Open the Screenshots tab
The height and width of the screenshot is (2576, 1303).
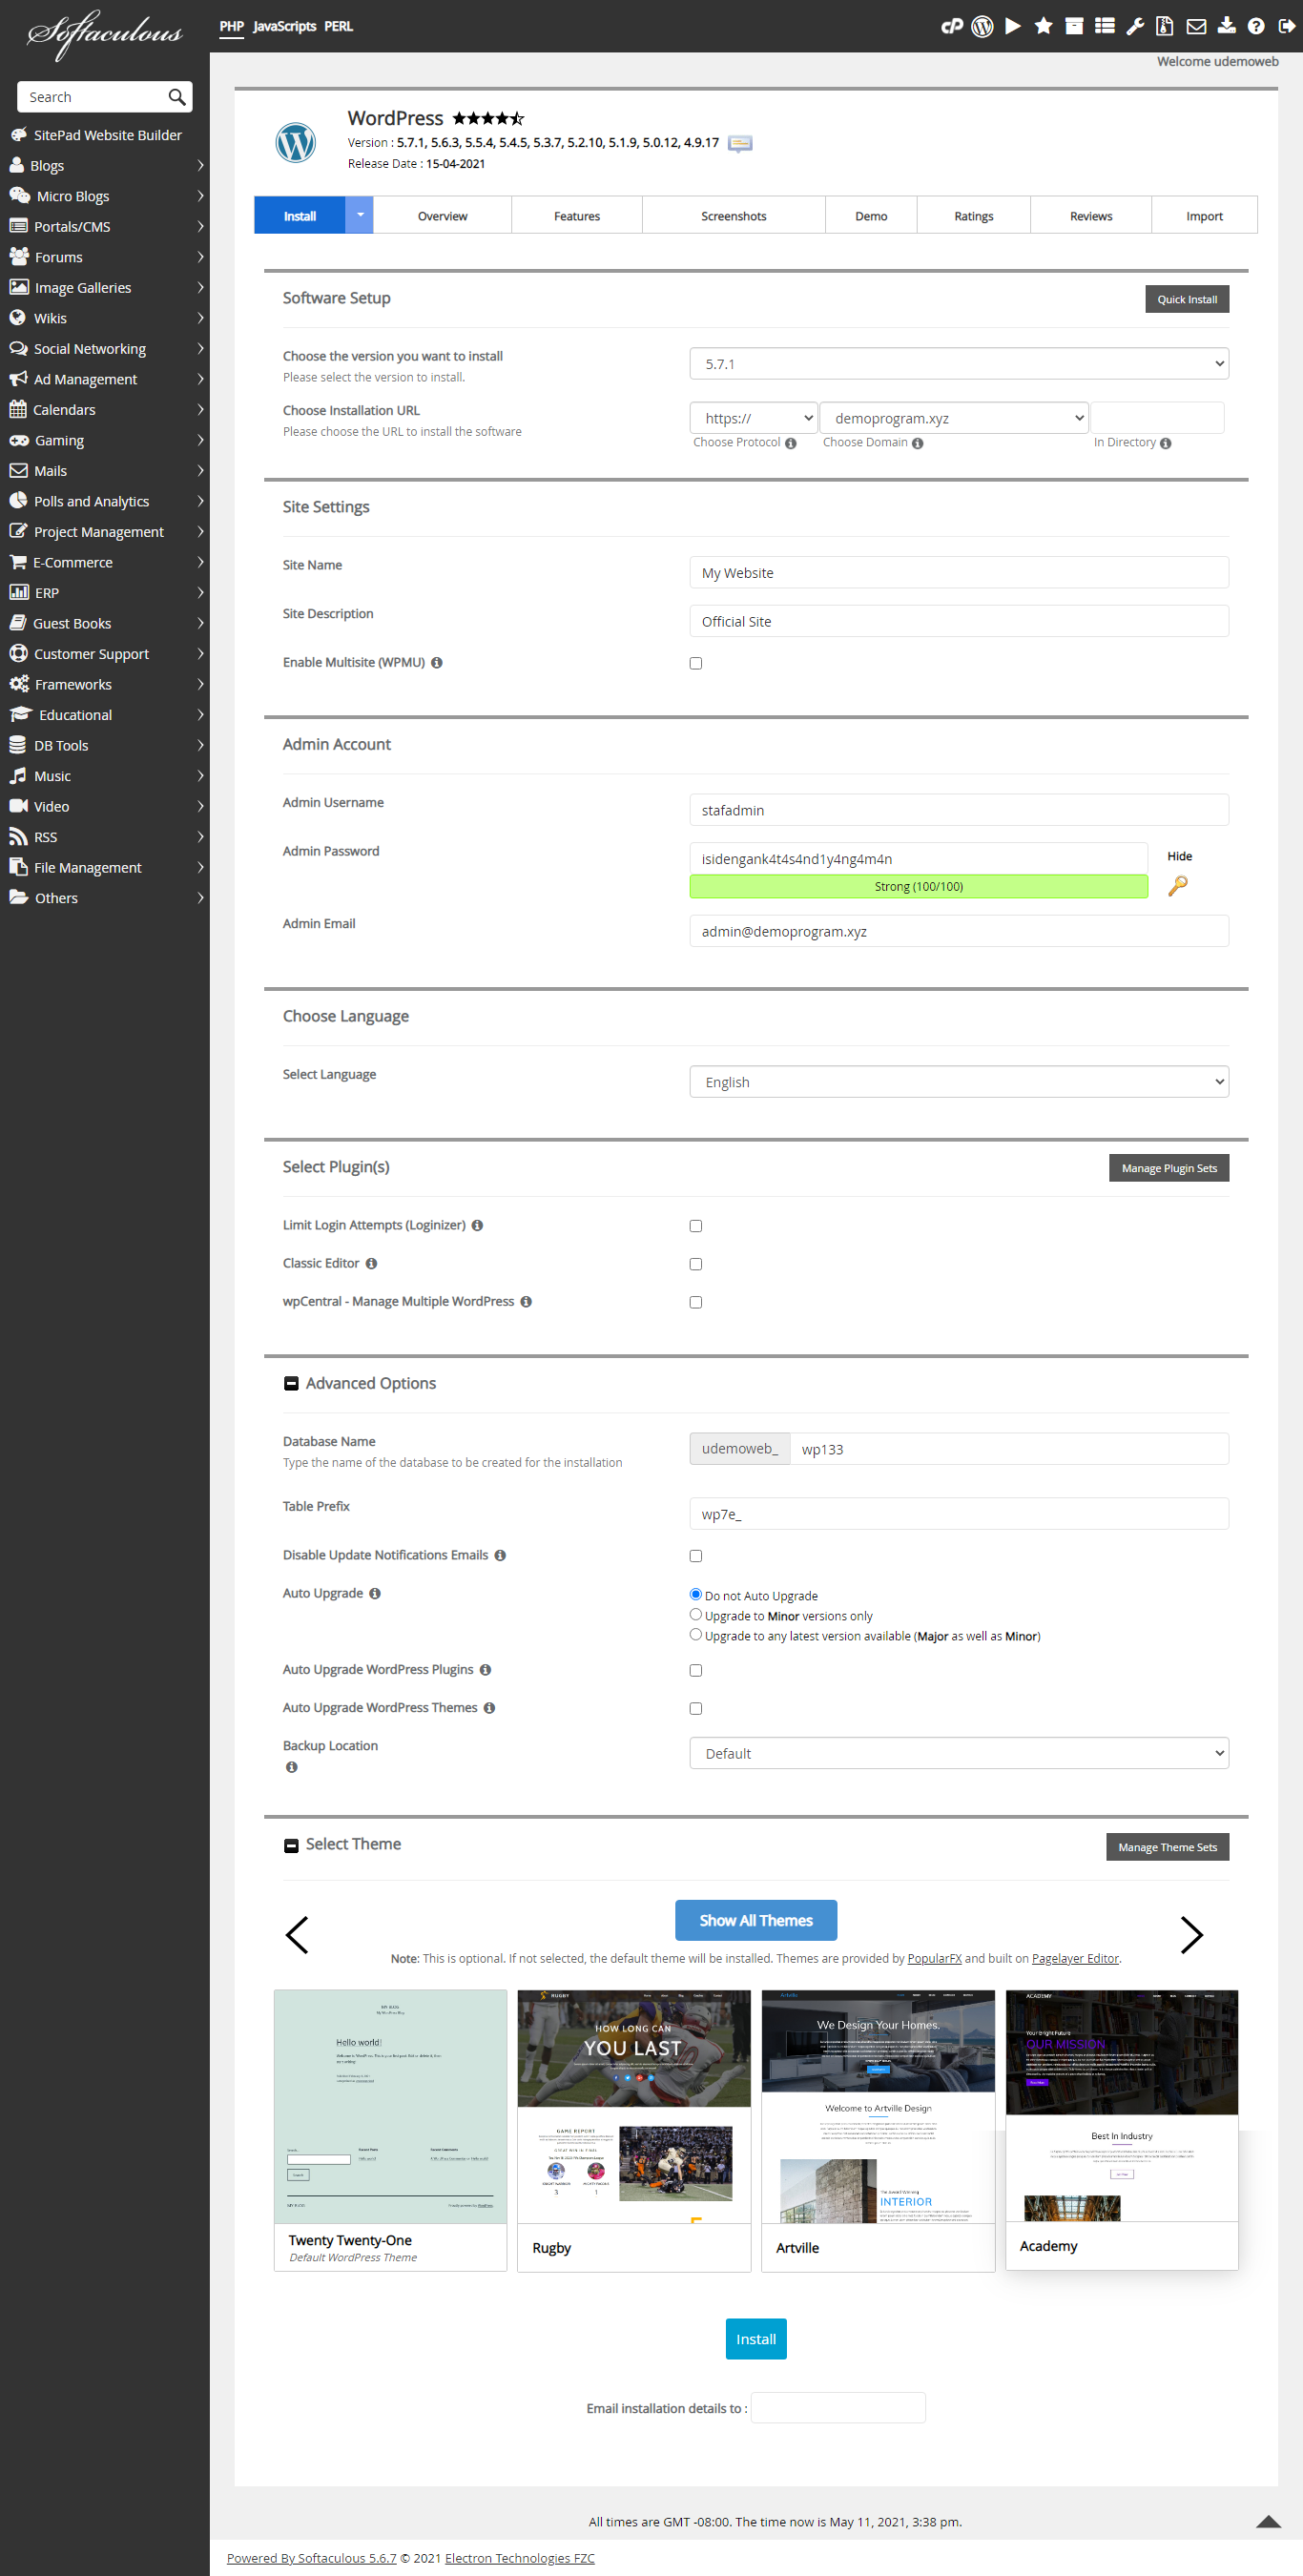[734, 215]
